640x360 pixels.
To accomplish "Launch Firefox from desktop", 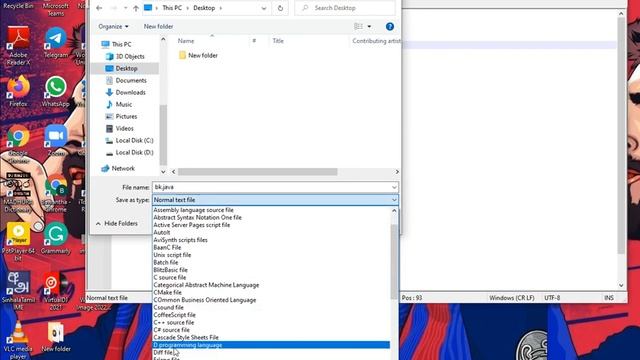I will click(18, 92).
